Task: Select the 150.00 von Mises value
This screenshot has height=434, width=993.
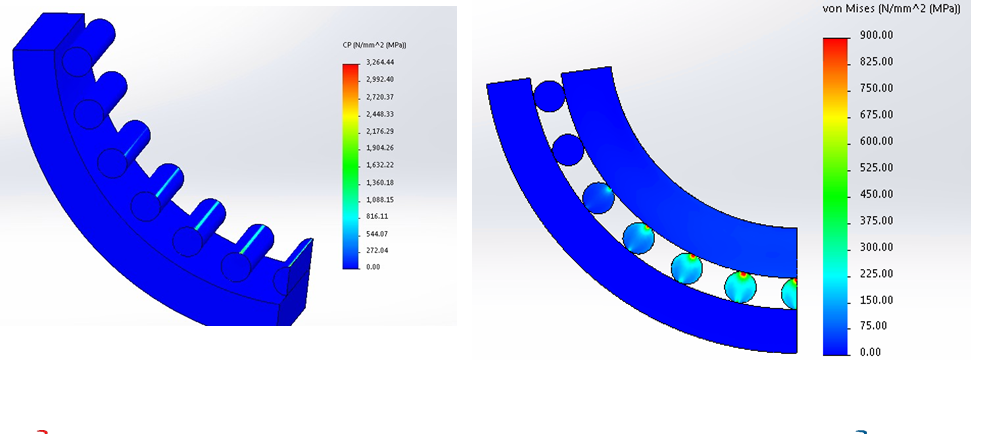Action: click(x=876, y=300)
